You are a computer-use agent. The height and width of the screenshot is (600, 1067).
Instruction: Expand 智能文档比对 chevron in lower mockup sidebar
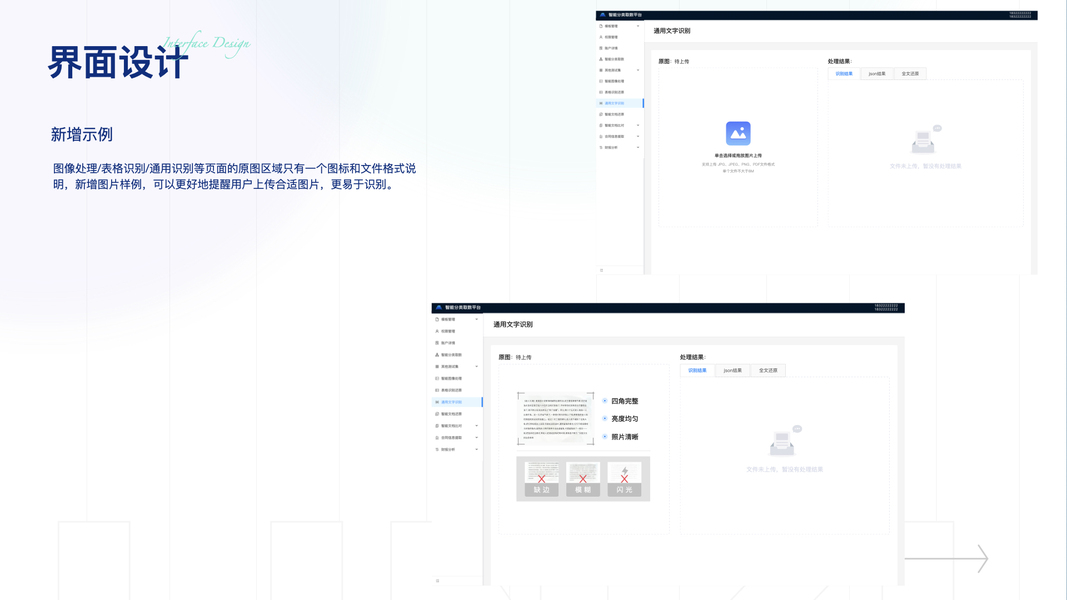476,426
